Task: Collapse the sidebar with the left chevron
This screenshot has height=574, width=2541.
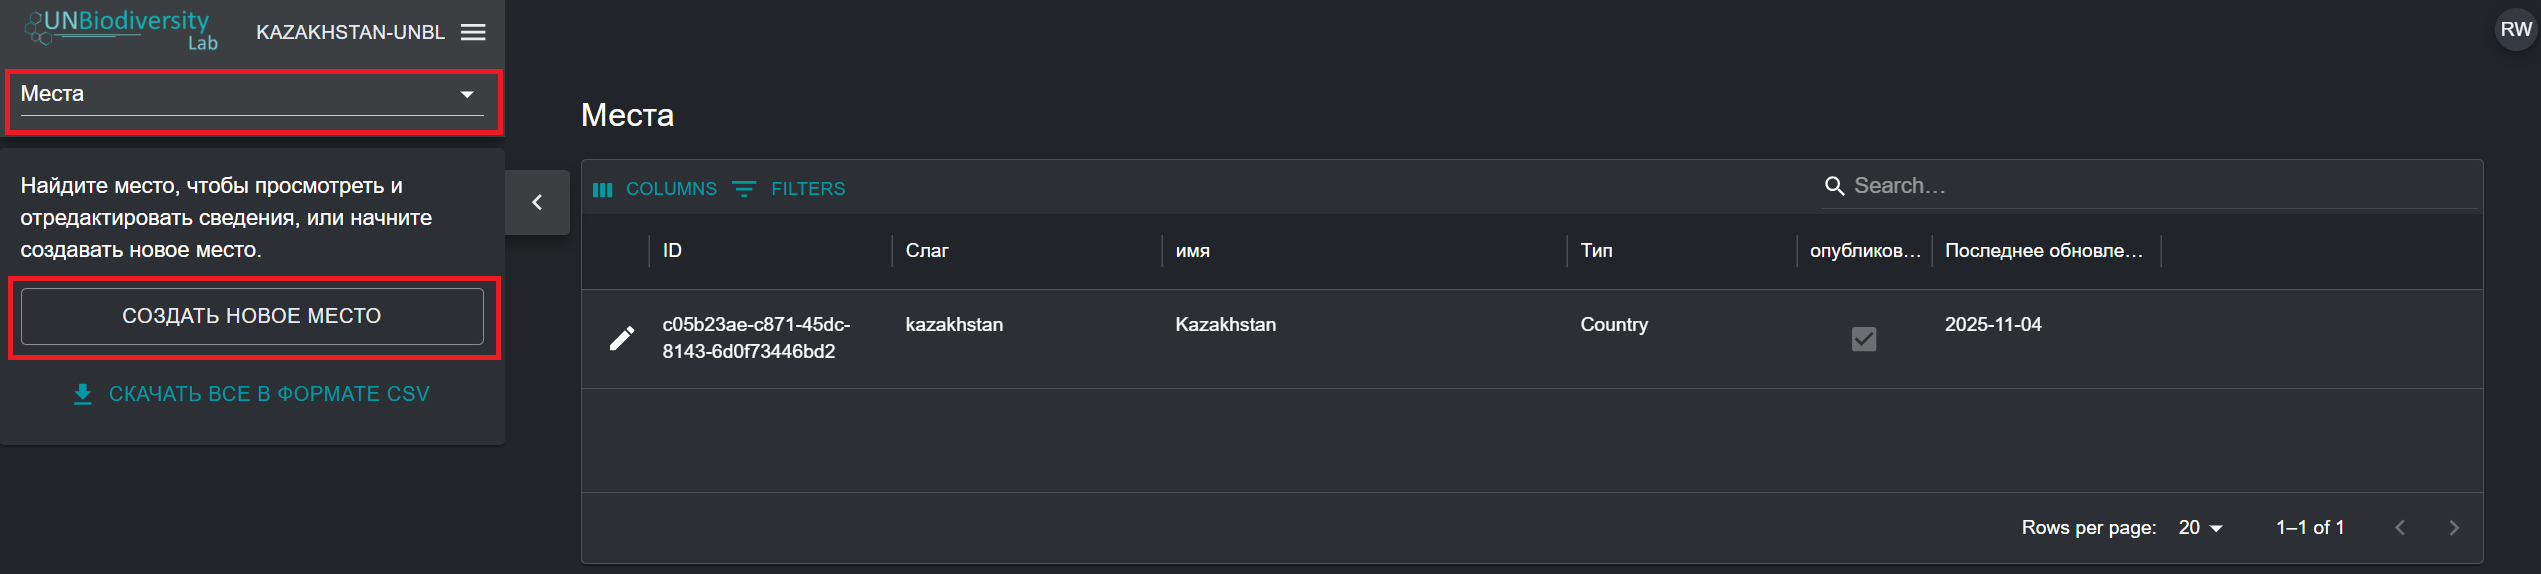Action: pos(537,202)
